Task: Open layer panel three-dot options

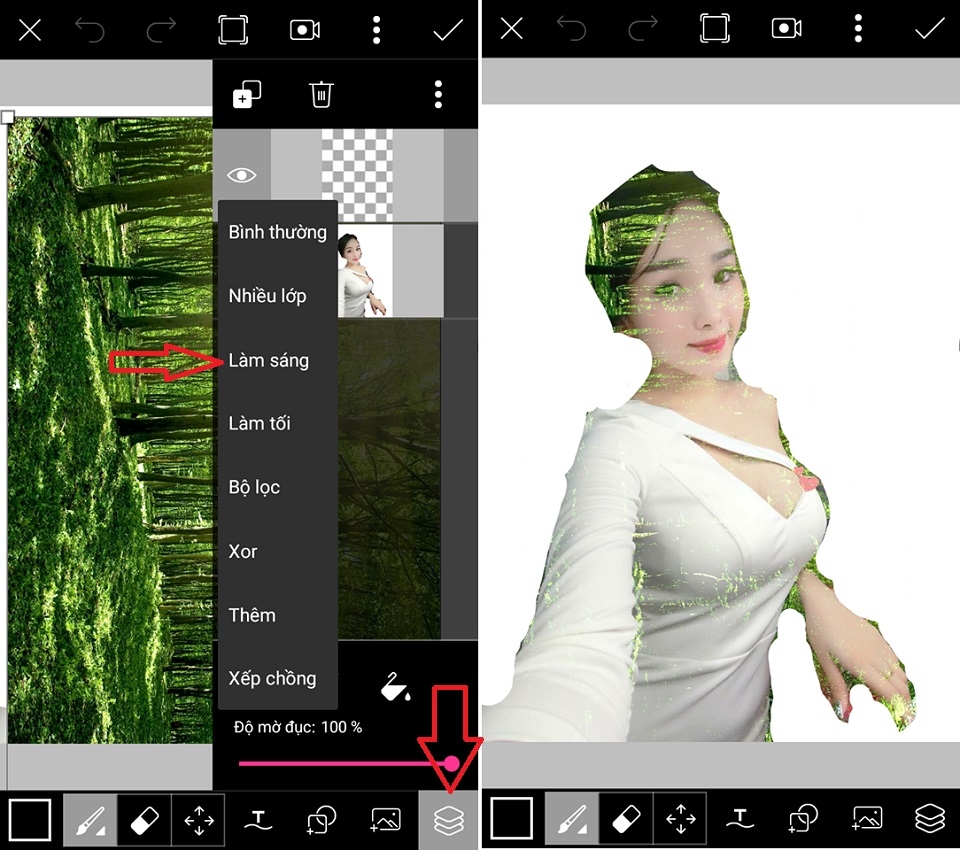Action: 438,94
